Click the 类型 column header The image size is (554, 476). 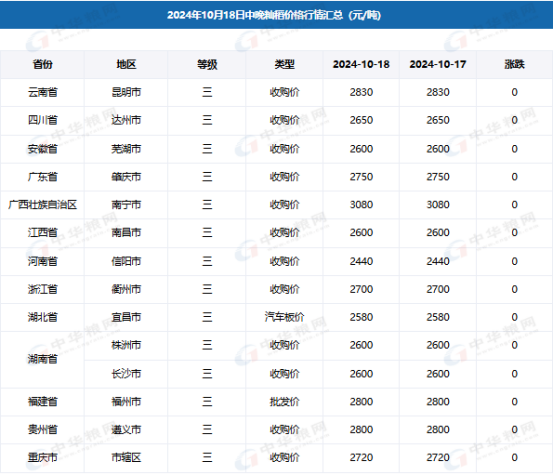click(284, 64)
